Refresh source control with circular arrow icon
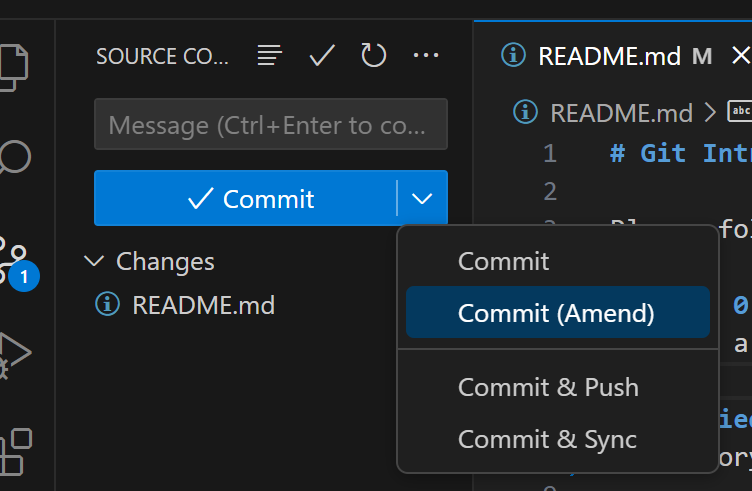The height and width of the screenshot is (491, 752). [x=374, y=55]
